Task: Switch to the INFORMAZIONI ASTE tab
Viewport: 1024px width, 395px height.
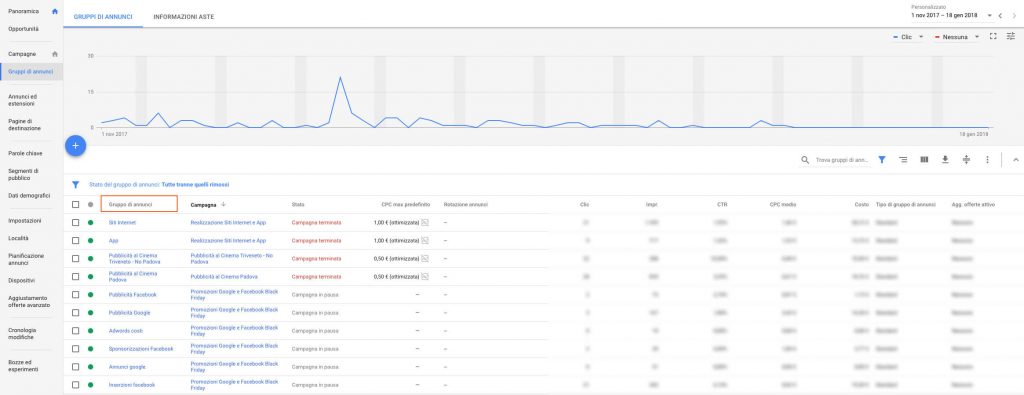Action: [x=184, y=16]
